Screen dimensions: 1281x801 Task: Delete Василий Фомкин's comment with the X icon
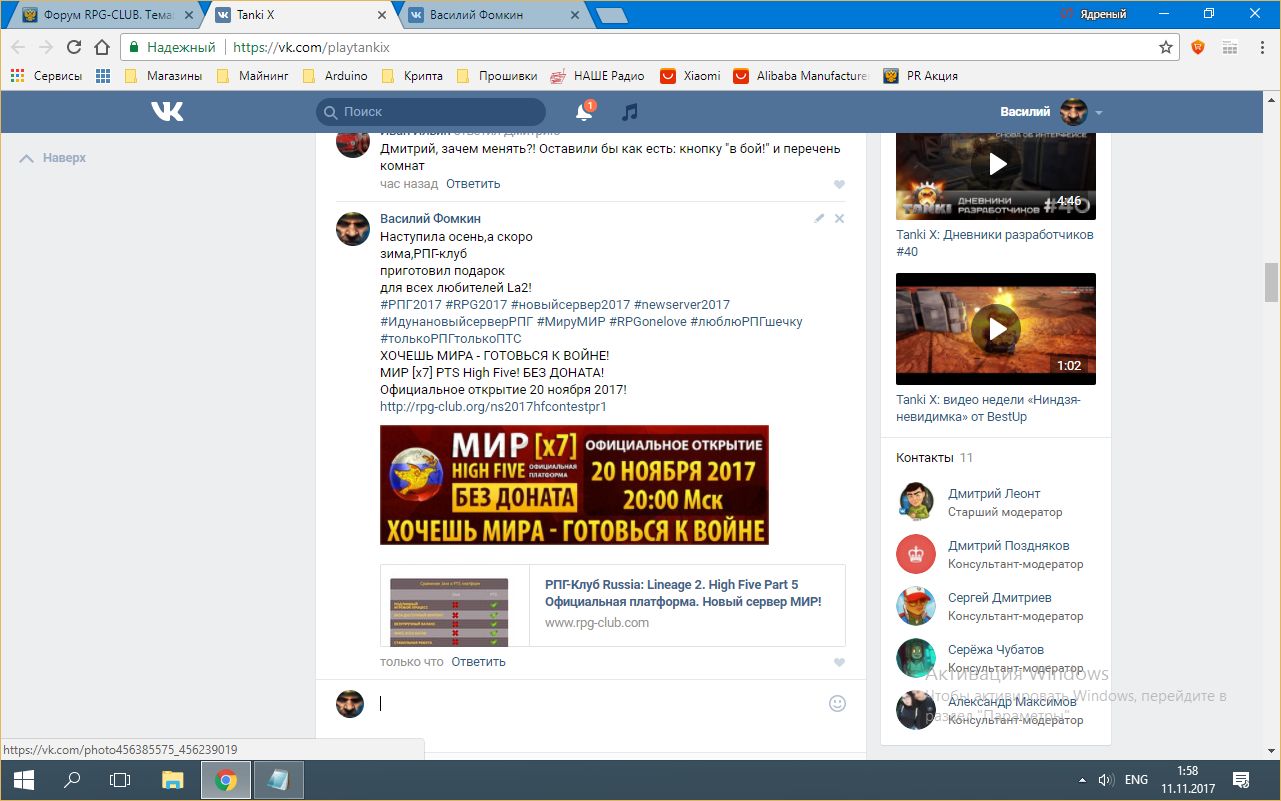[x=839, y=218]
